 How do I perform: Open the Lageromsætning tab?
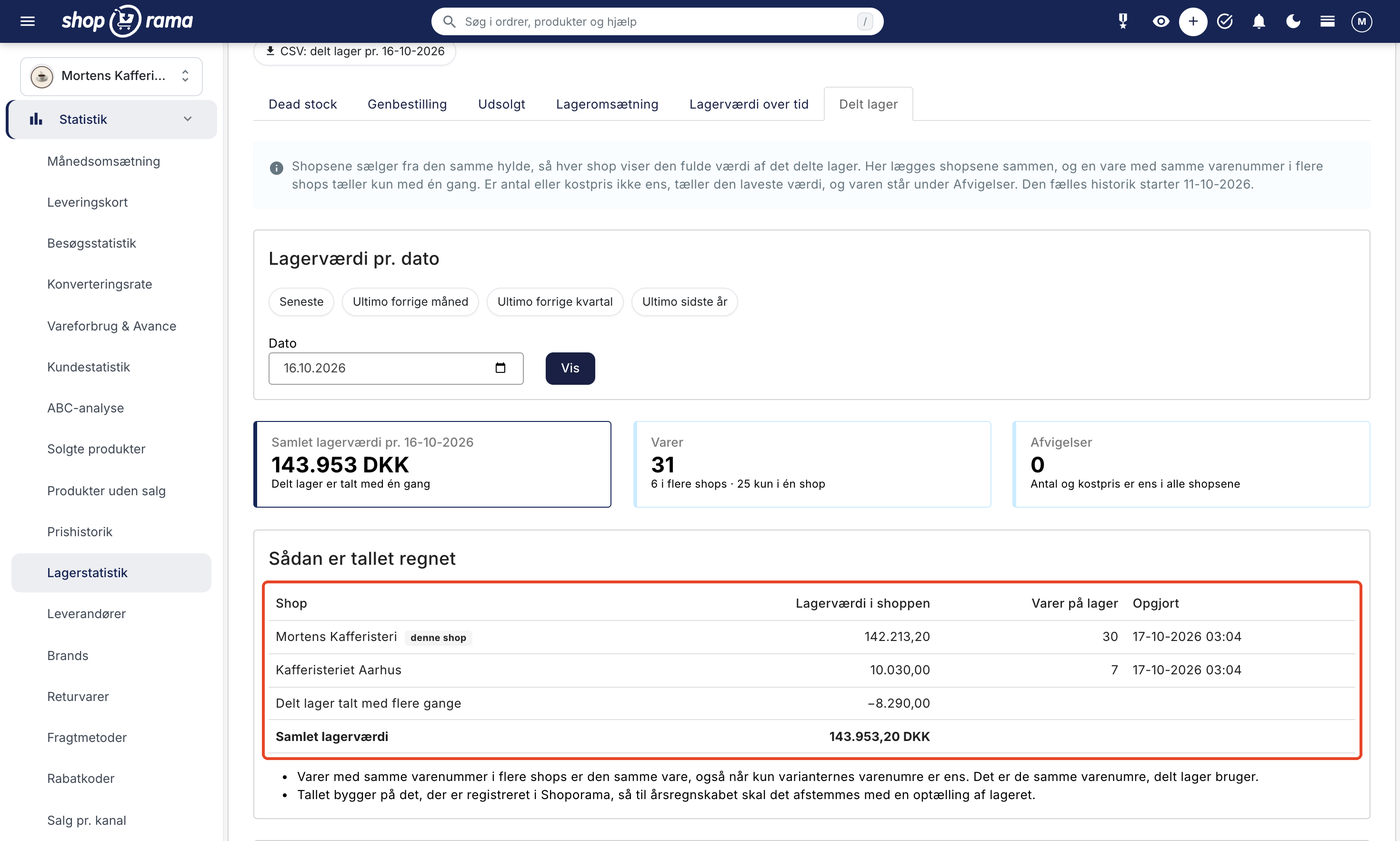click(607, 104)
